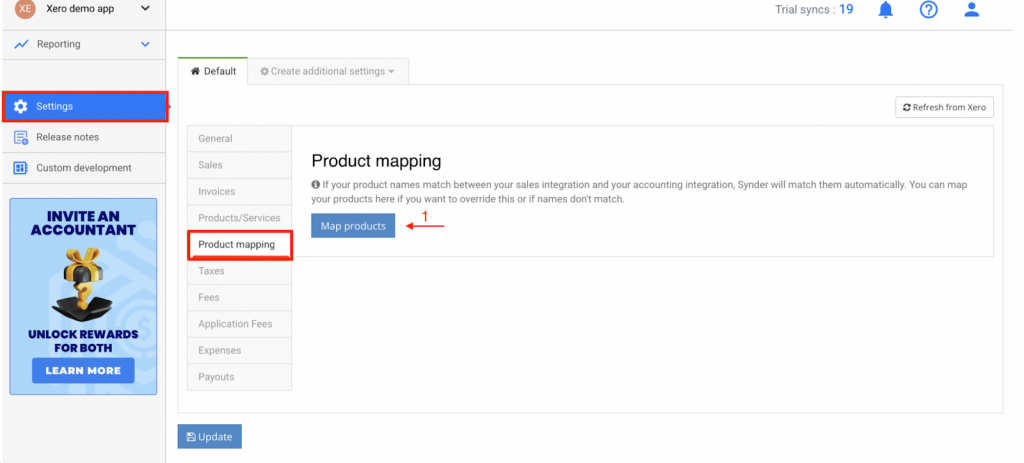
Task: Click the Map products button
Action: (352, 226)
